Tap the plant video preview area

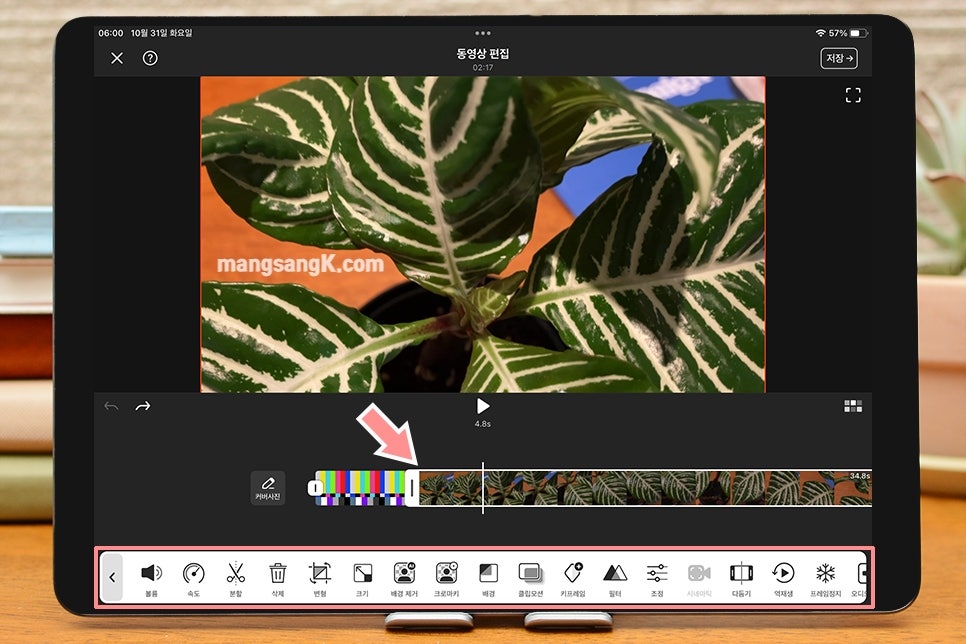coord(483,234)
